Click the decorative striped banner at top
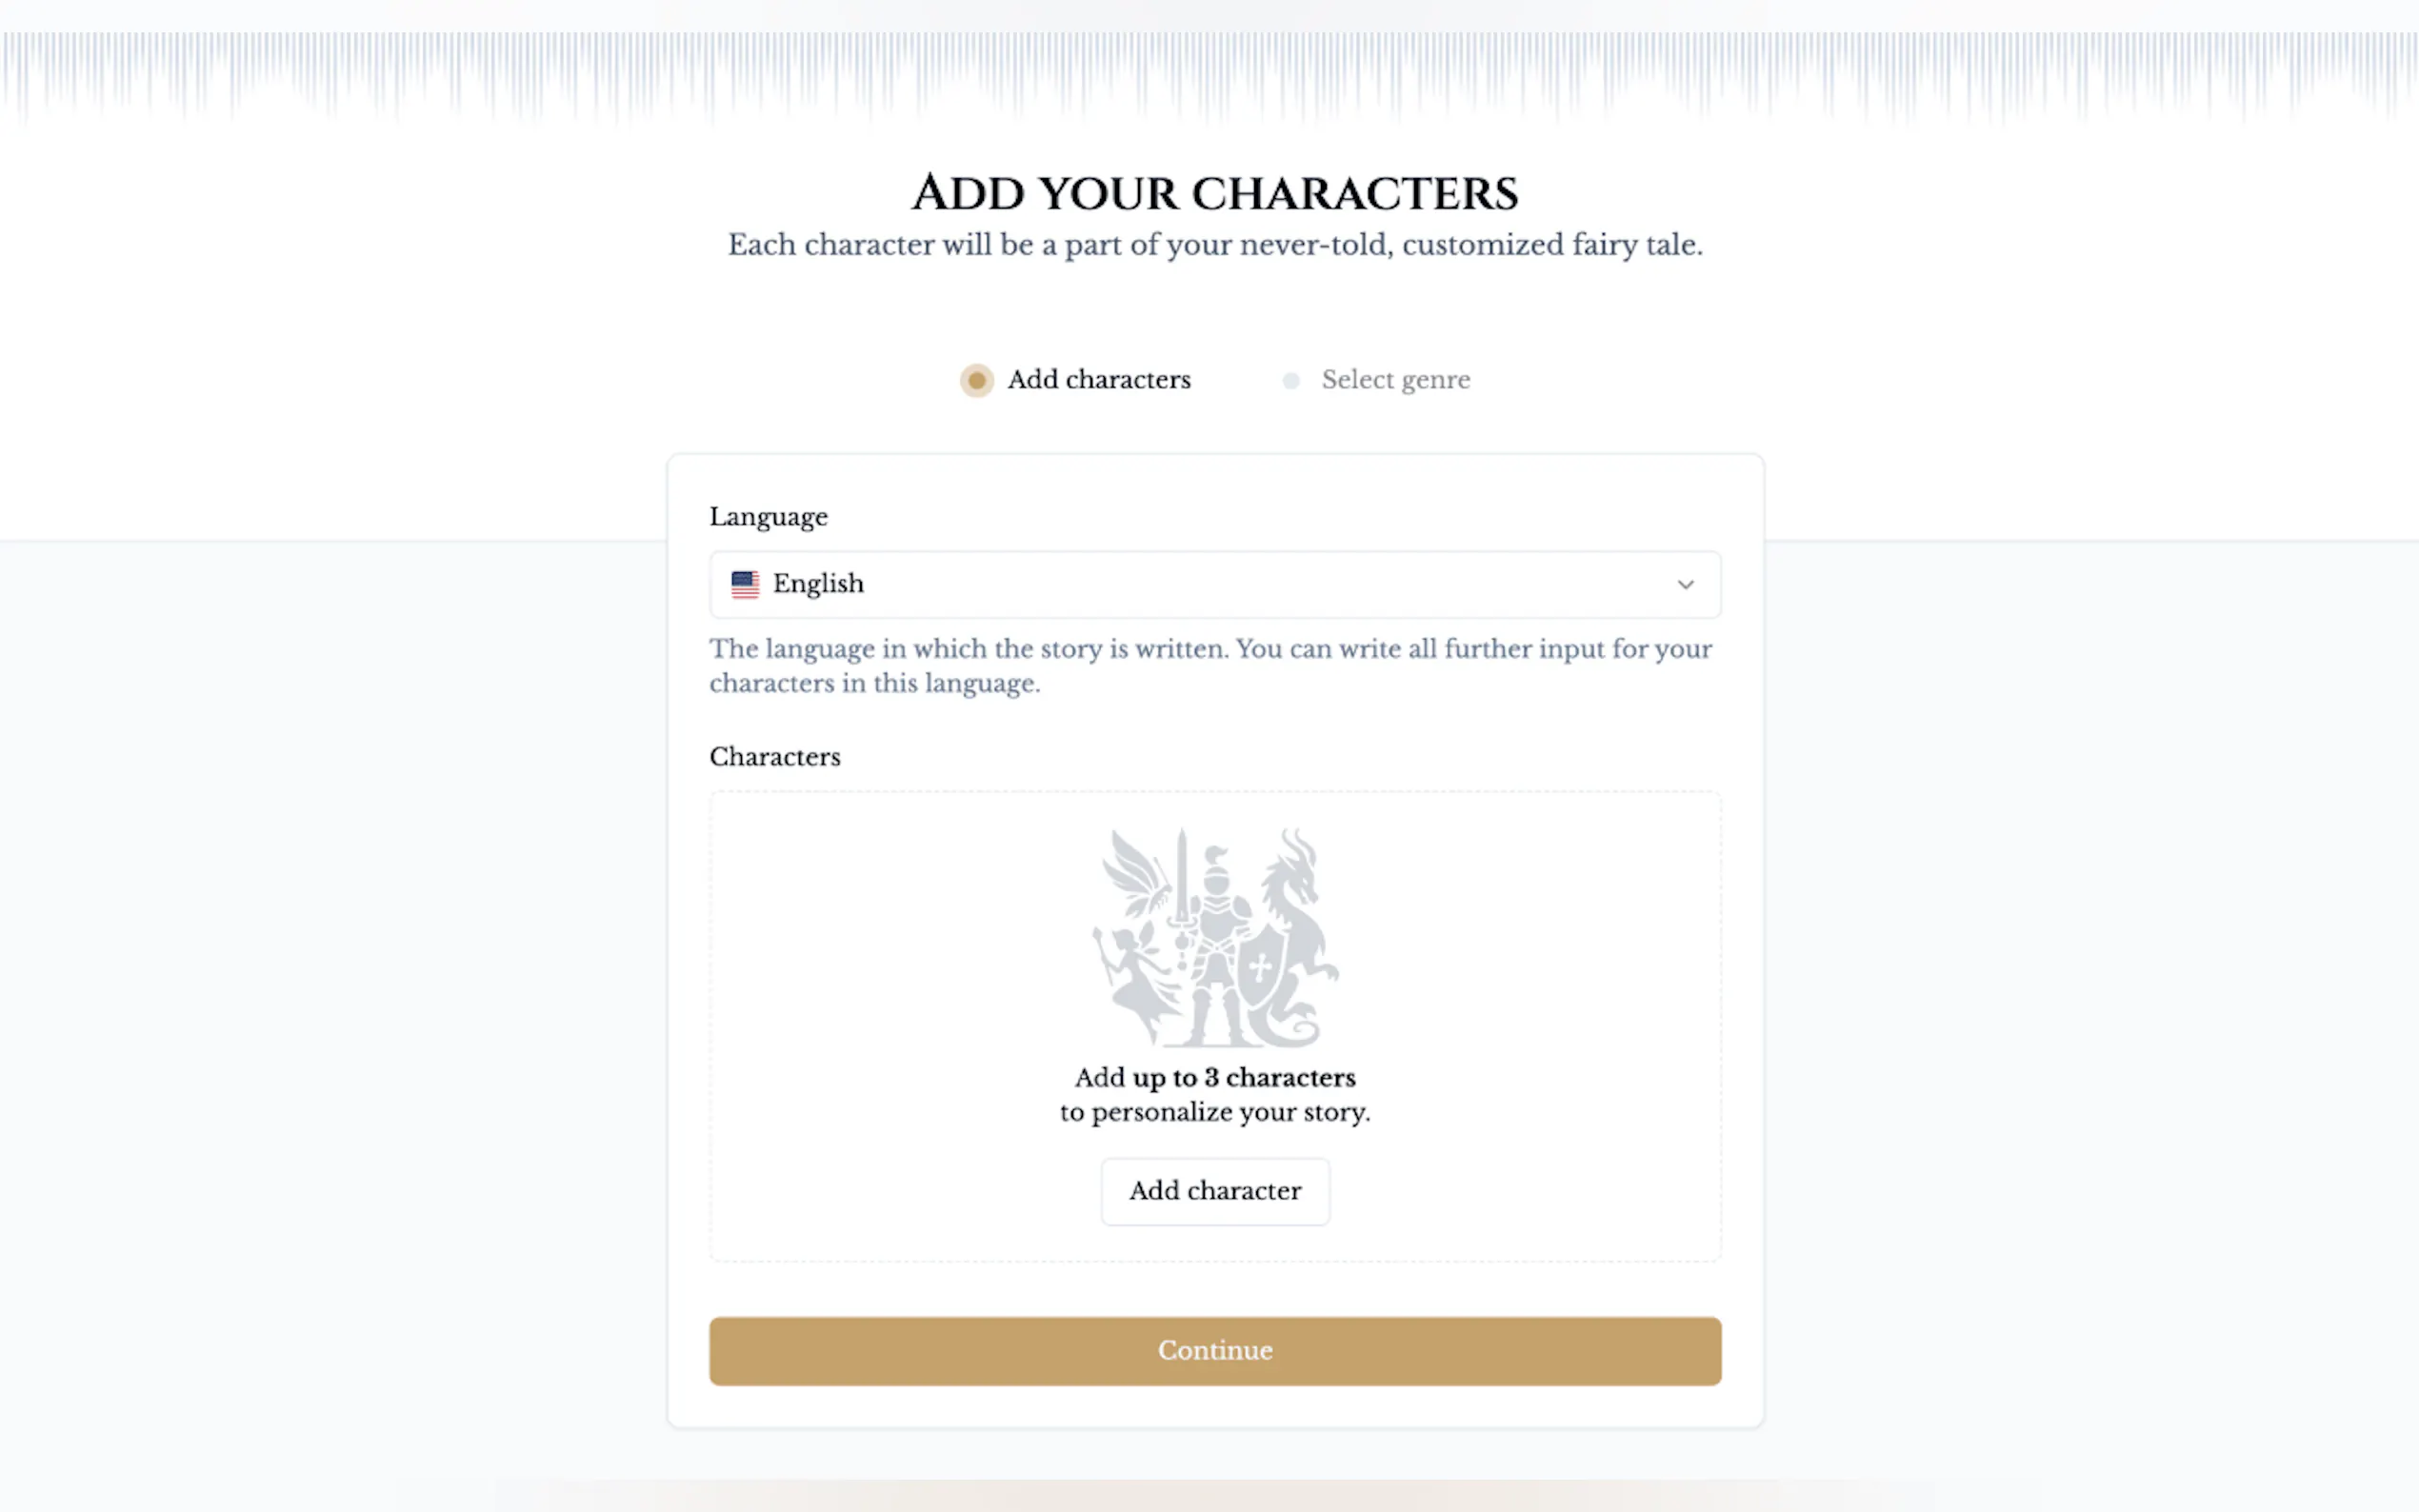 point(1210,75)
